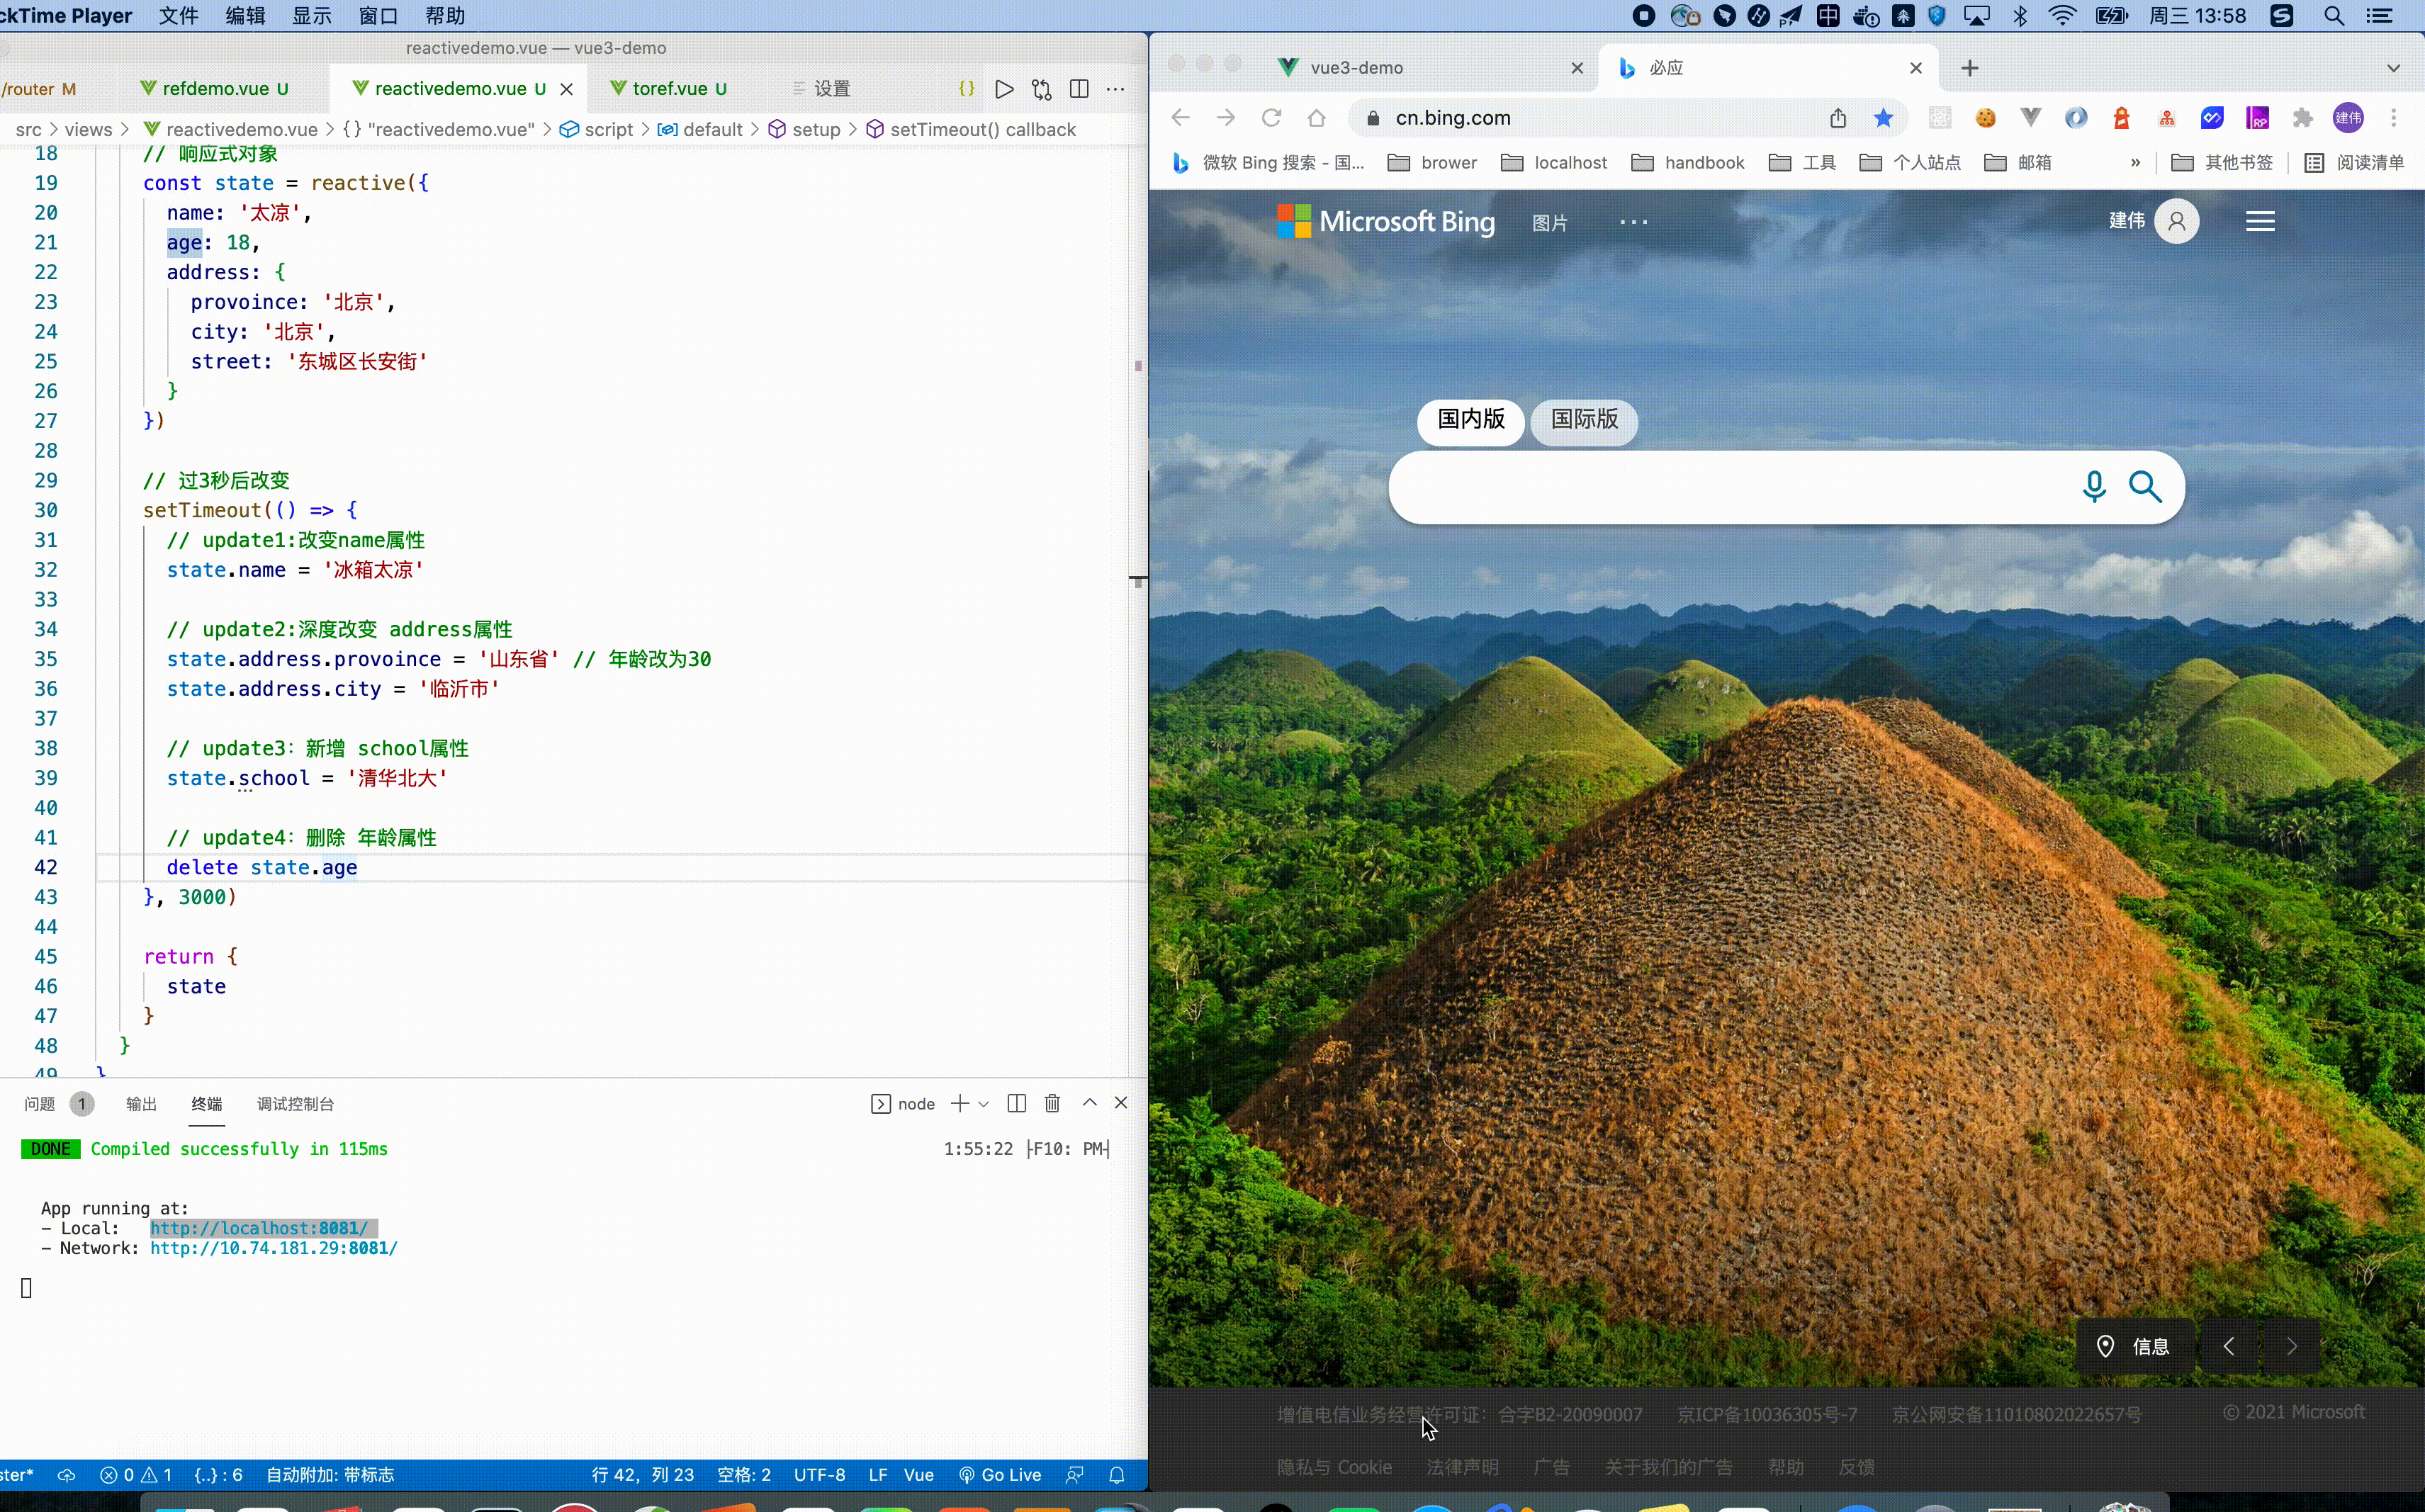This screenshot has height=1512, width=2425.
Task: Kill the terminal using the trash icon
Action: pyautogui.click(x=1052, y=1102)
